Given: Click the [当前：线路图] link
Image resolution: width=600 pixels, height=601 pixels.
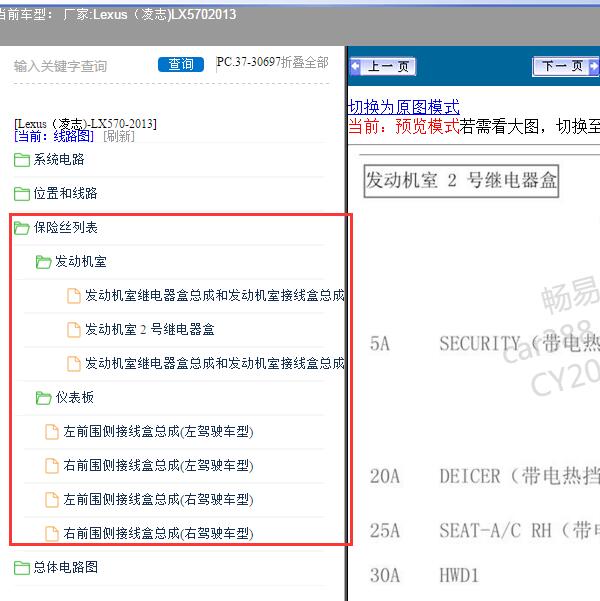Looking at the screenshot, I should tap(54, 136).
